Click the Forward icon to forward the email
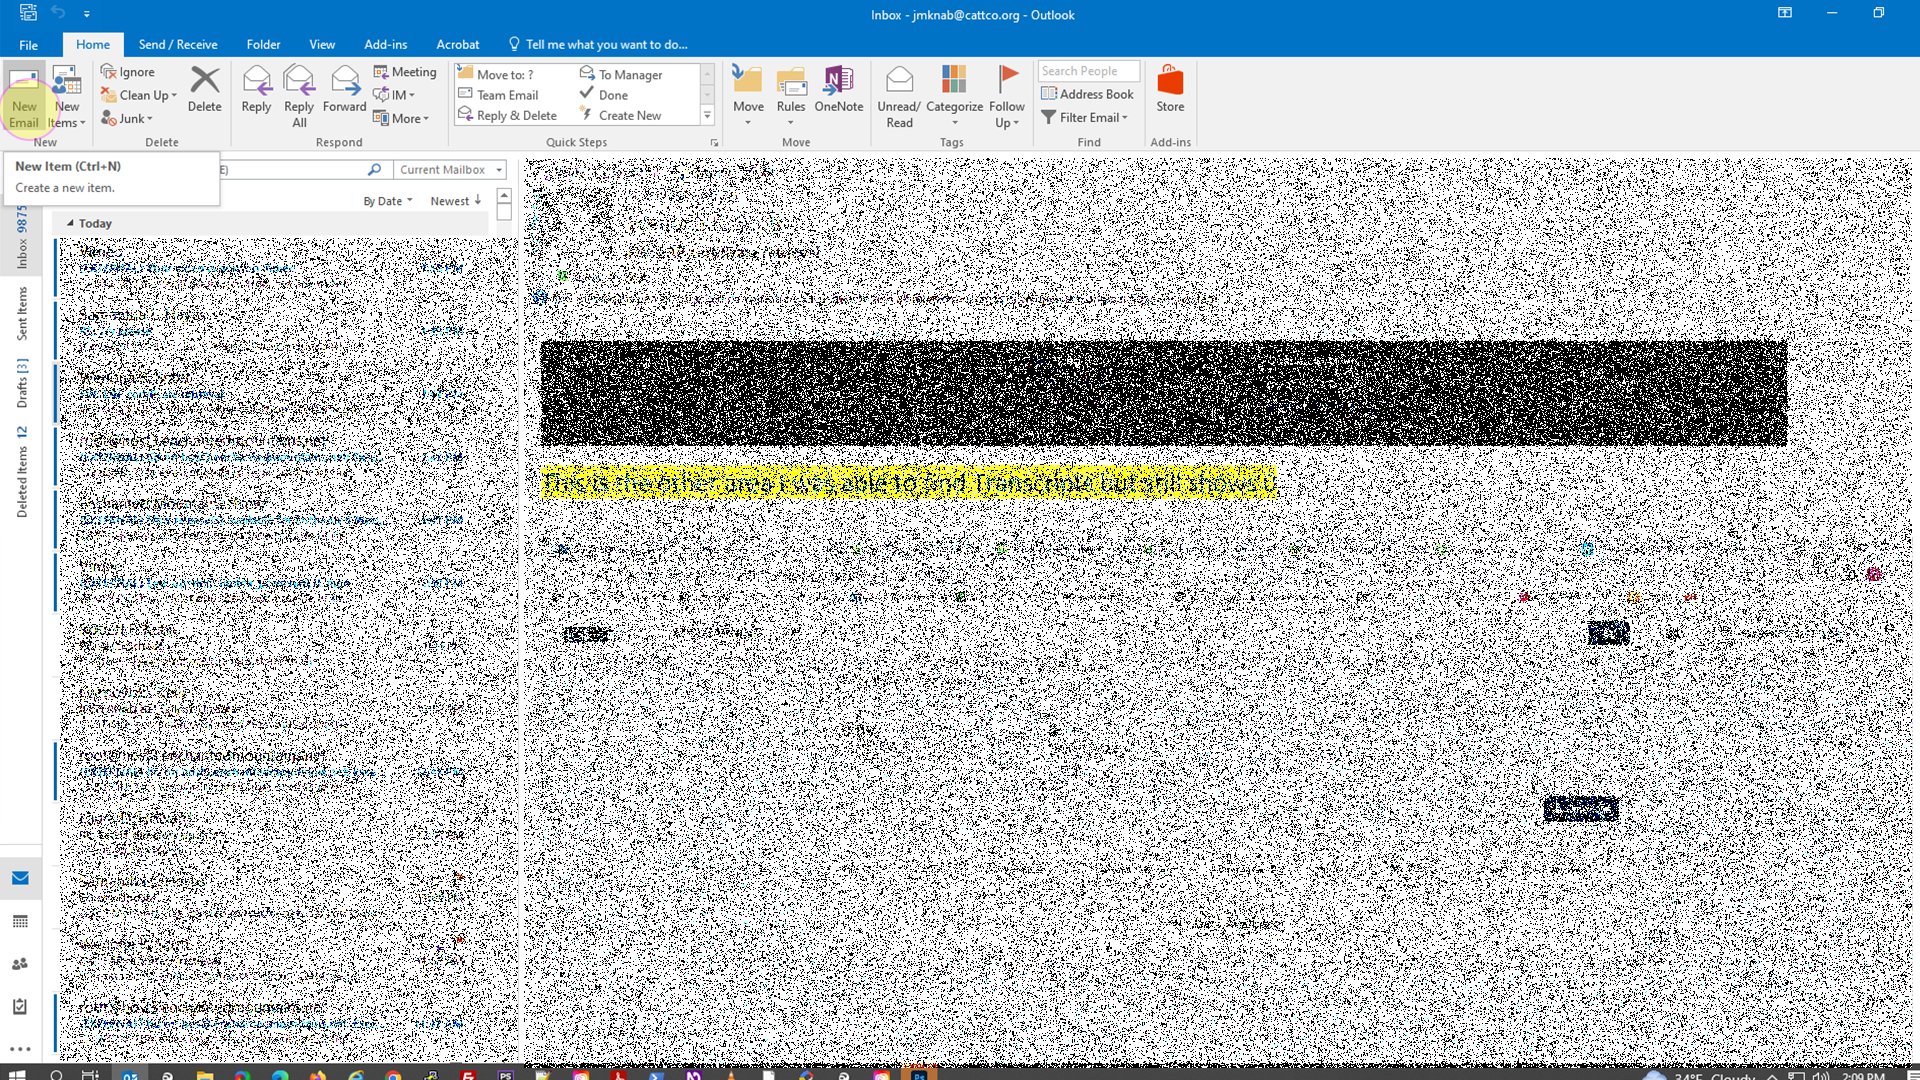 tap(344, 94)
